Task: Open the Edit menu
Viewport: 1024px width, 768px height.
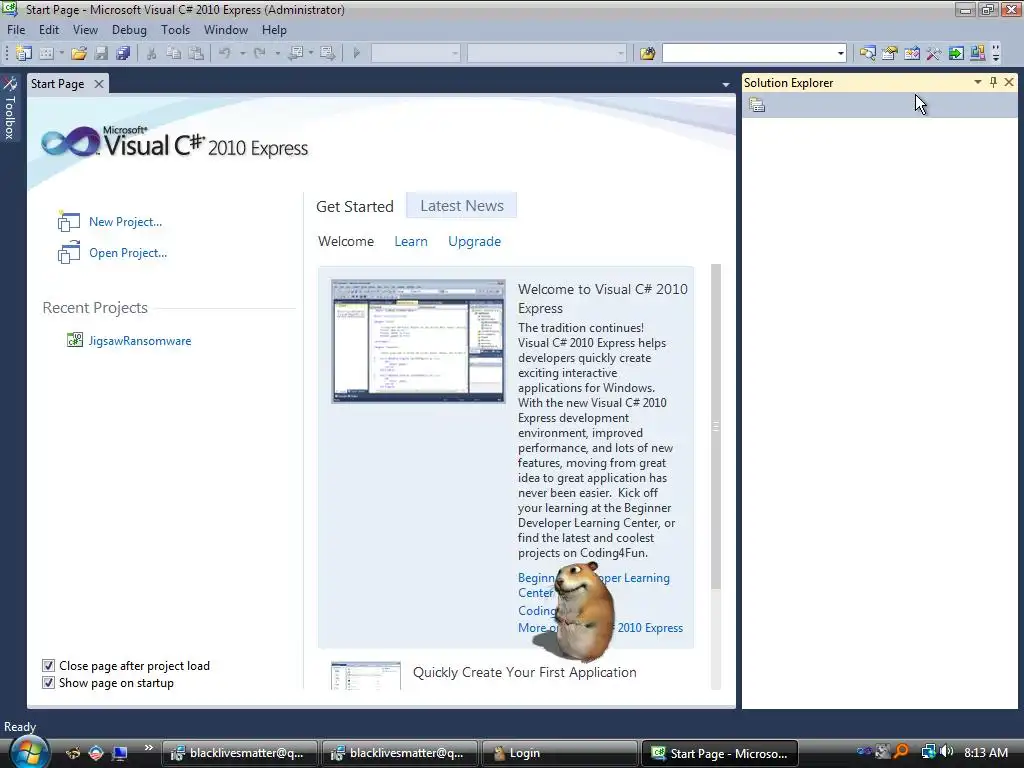Action: (x=49, y=30)
